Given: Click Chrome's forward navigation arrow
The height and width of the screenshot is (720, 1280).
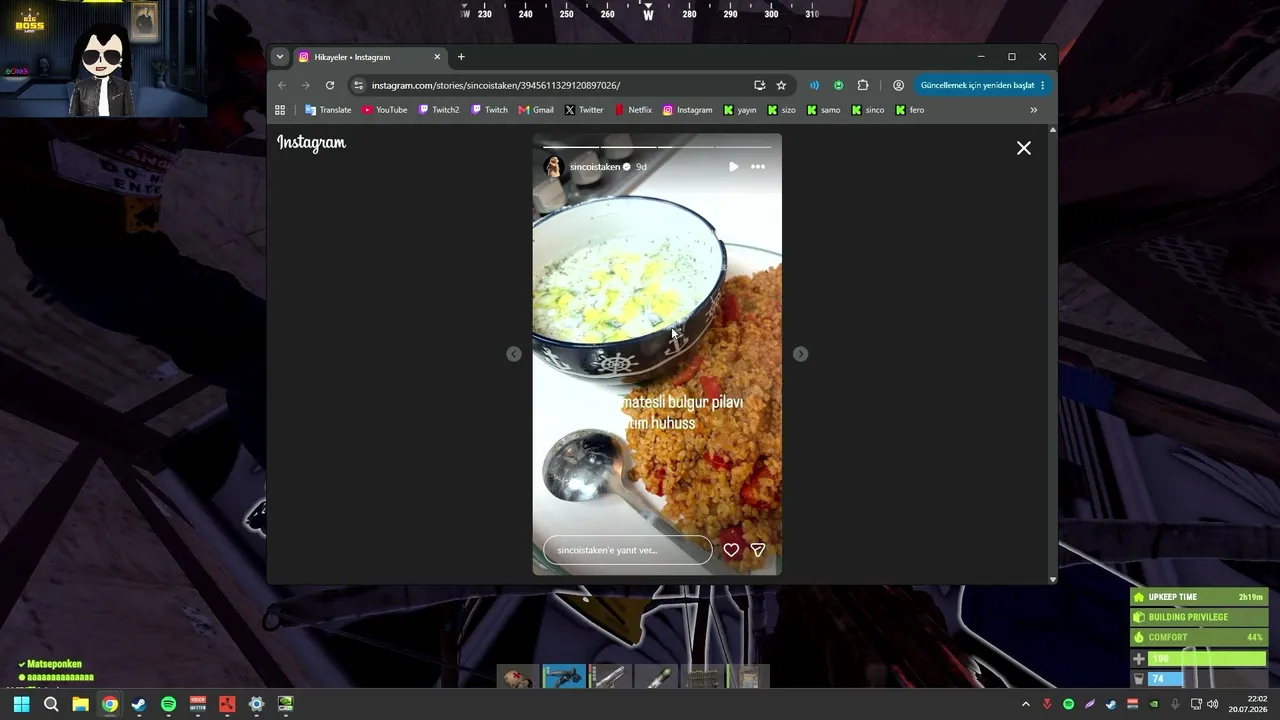Looking at the screenshot, I should coord(306,85).
